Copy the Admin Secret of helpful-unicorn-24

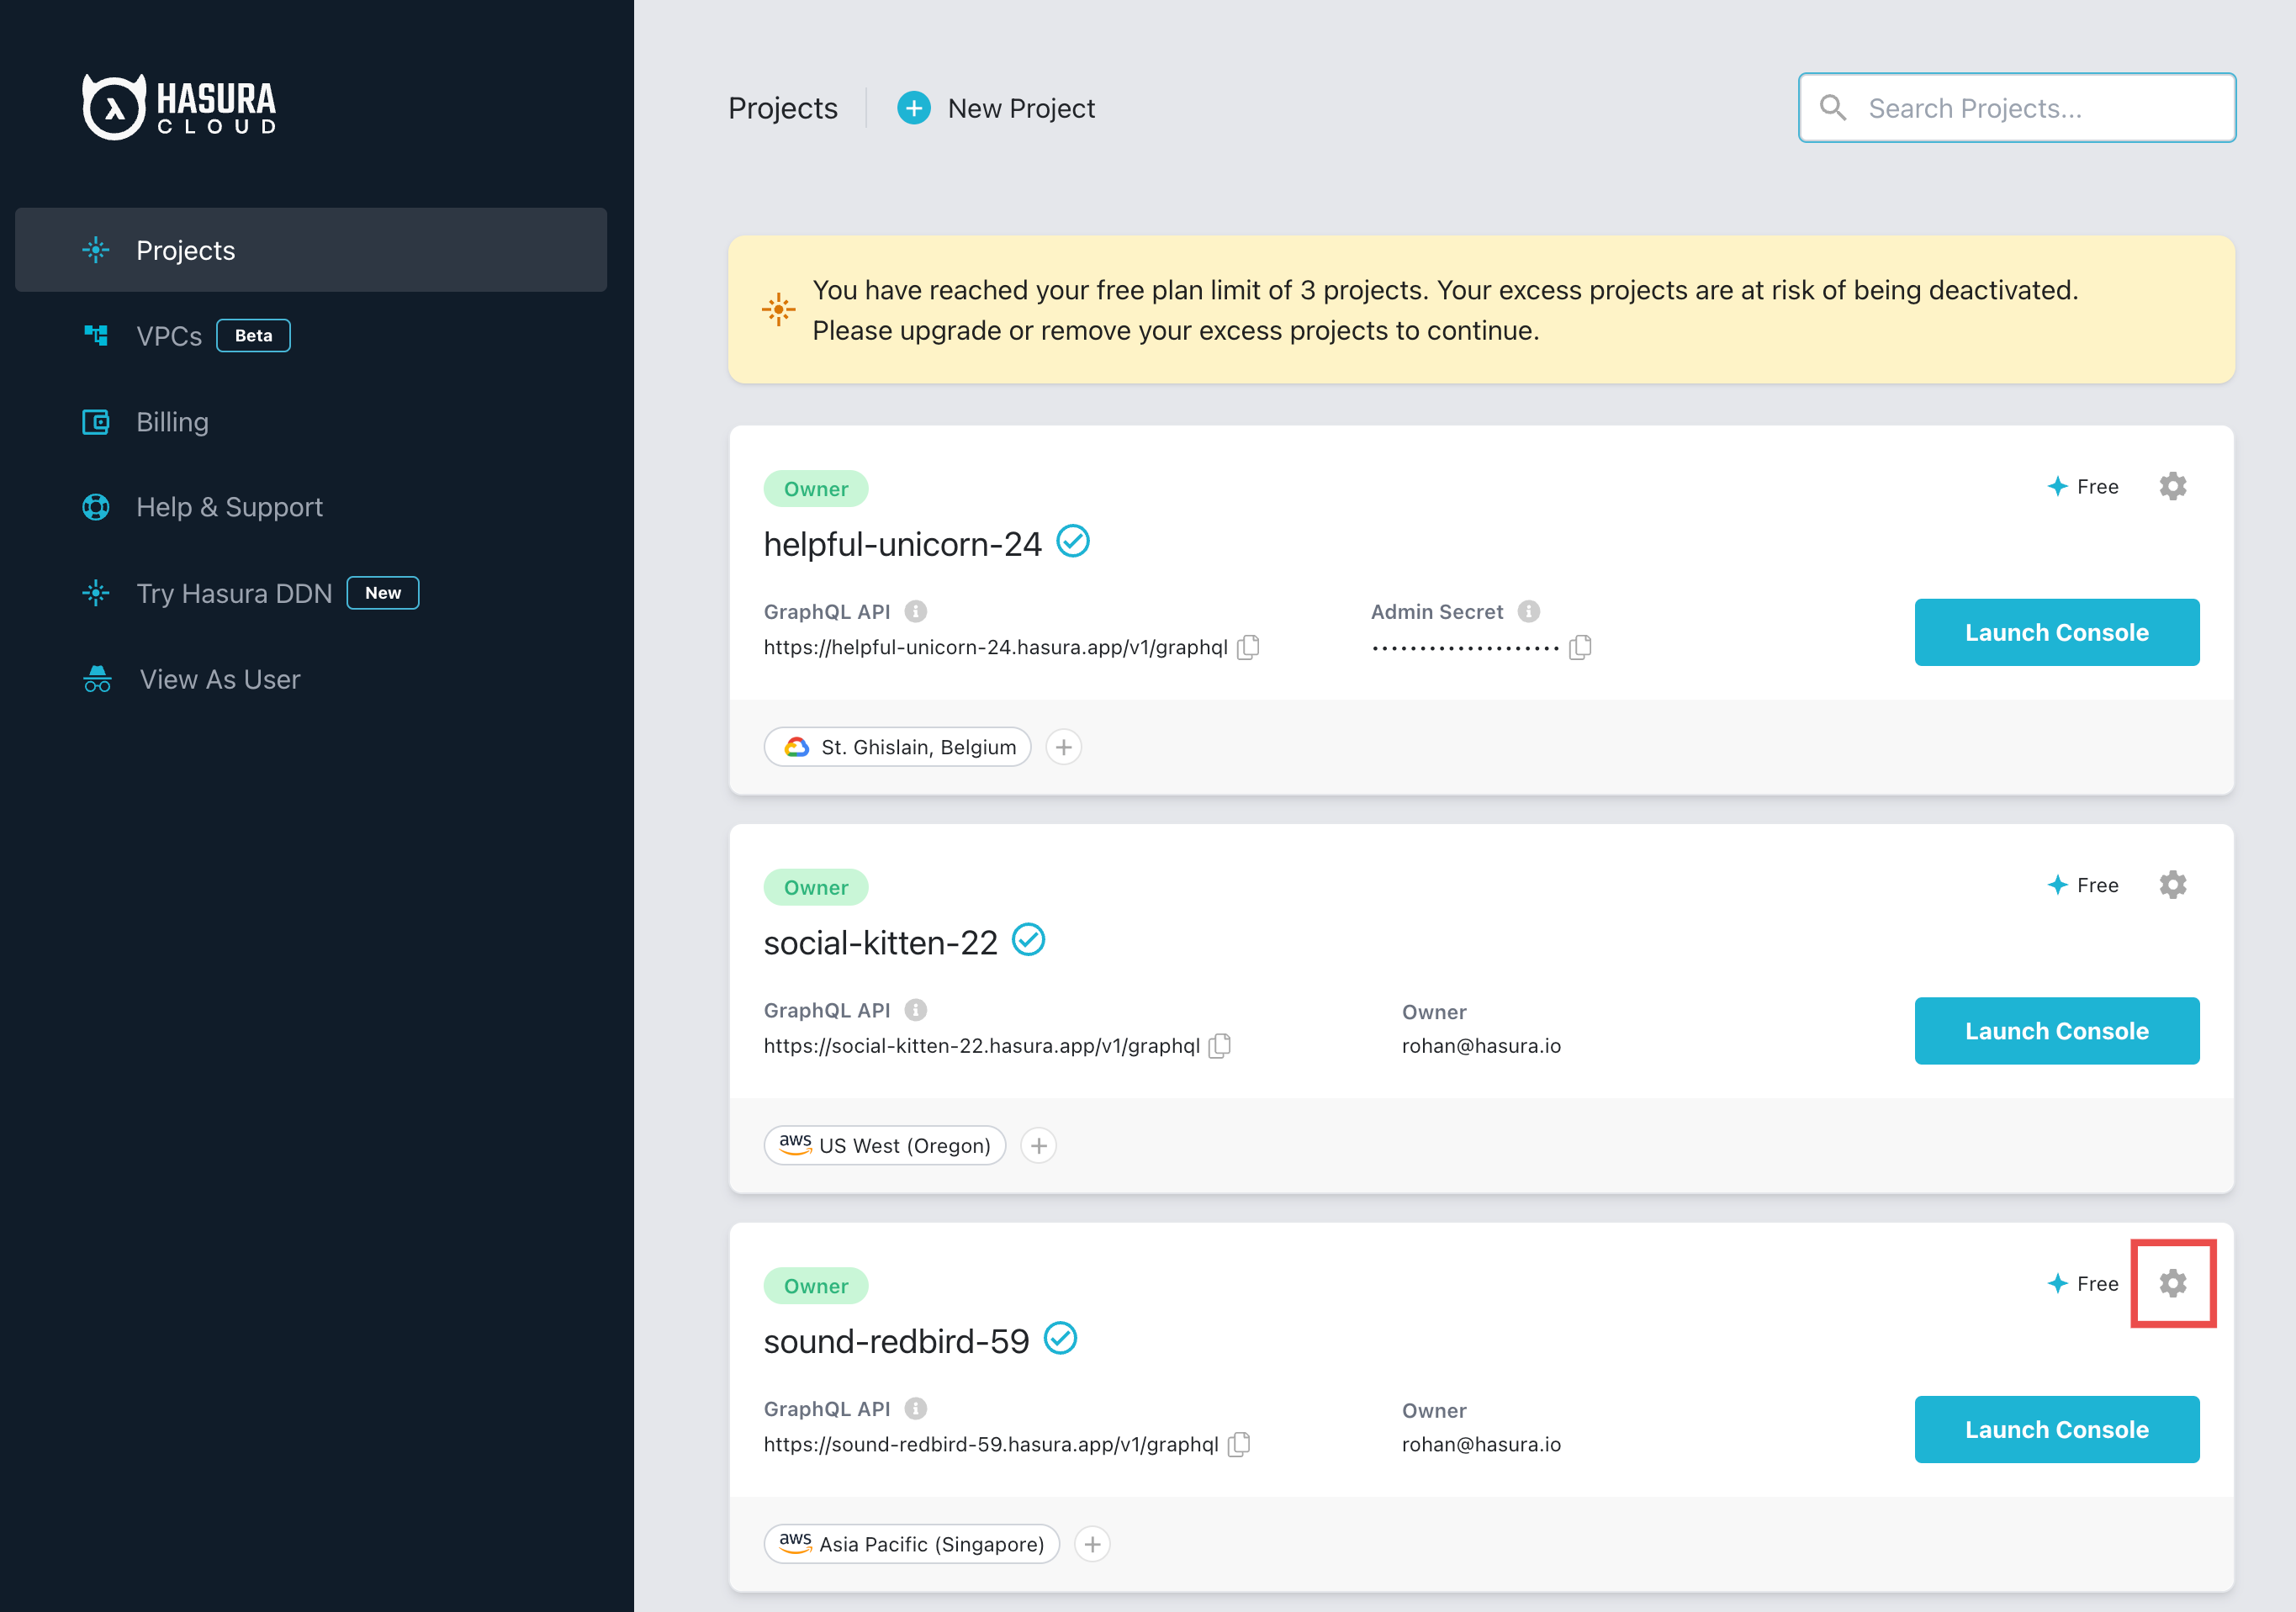[1580, 647]
